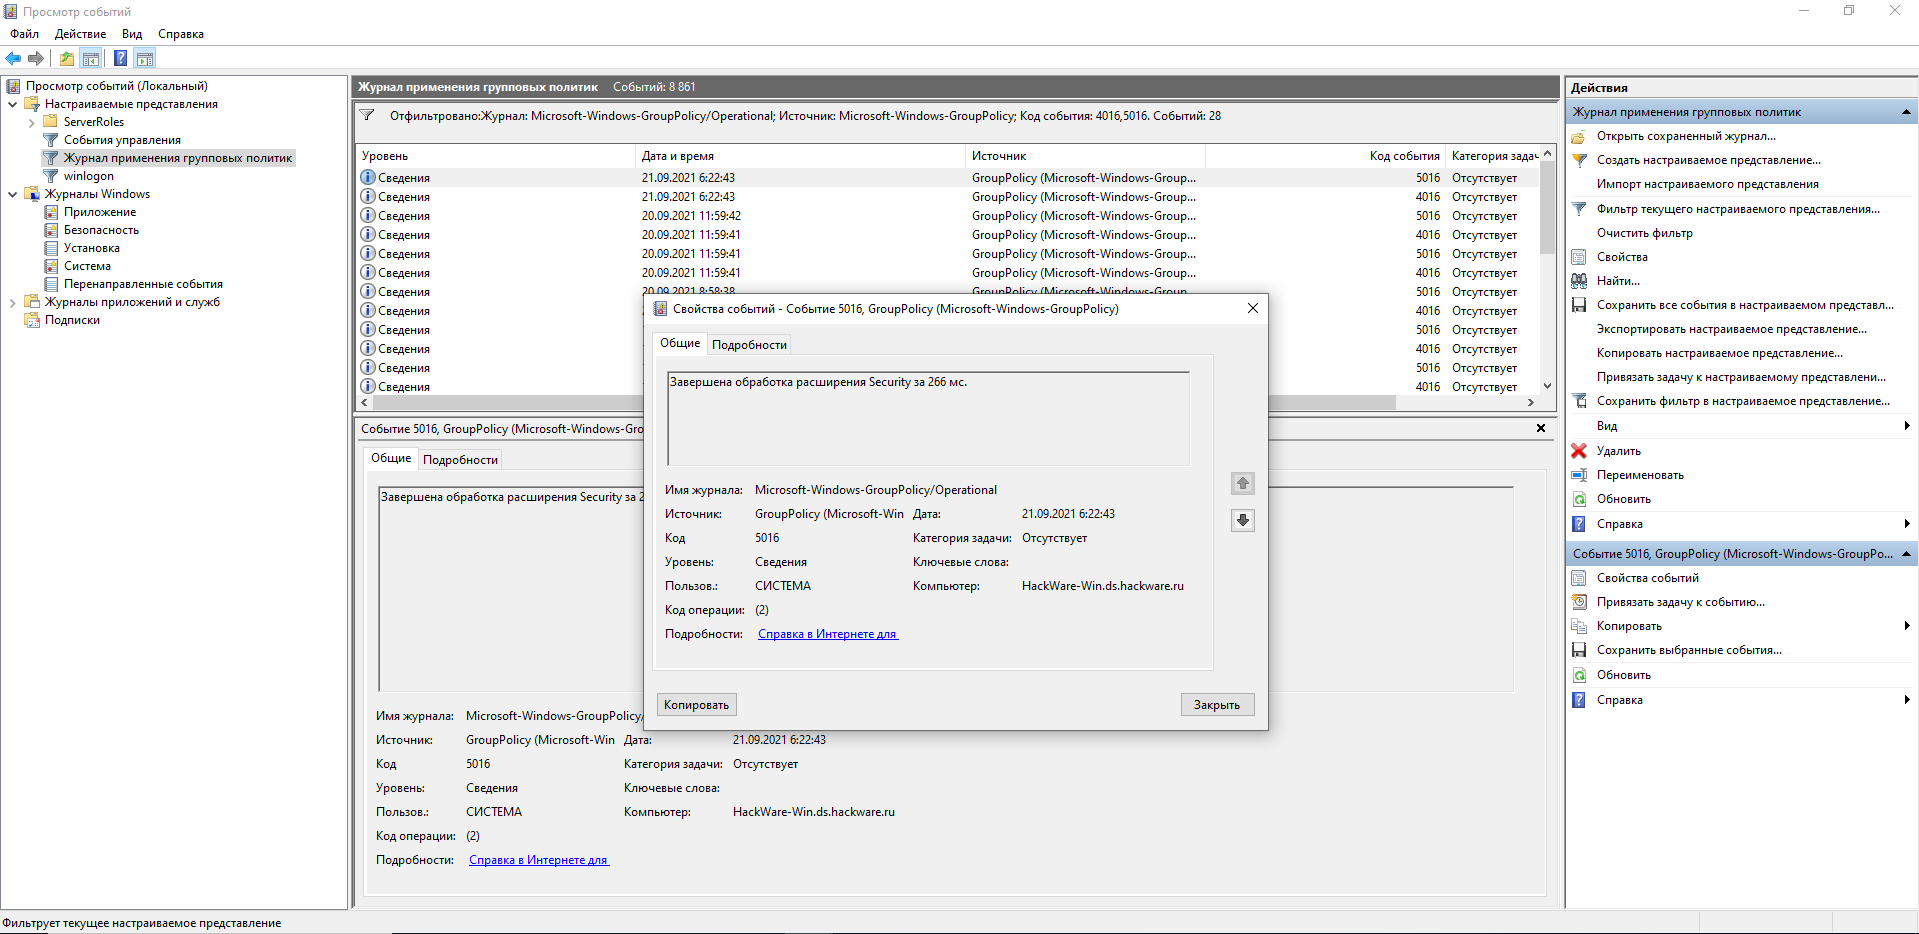Click the back arrow toolbar icon
1919x934 pixels.
point(13,58)
